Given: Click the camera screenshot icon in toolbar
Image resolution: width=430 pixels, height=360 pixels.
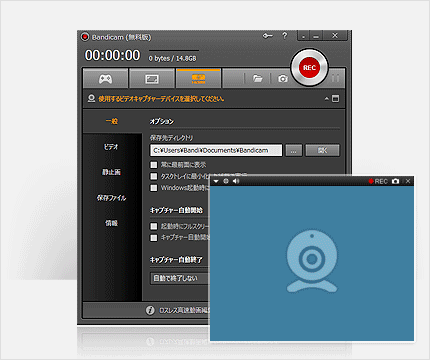Looking at the screenshot, I should tap(283, 79).
